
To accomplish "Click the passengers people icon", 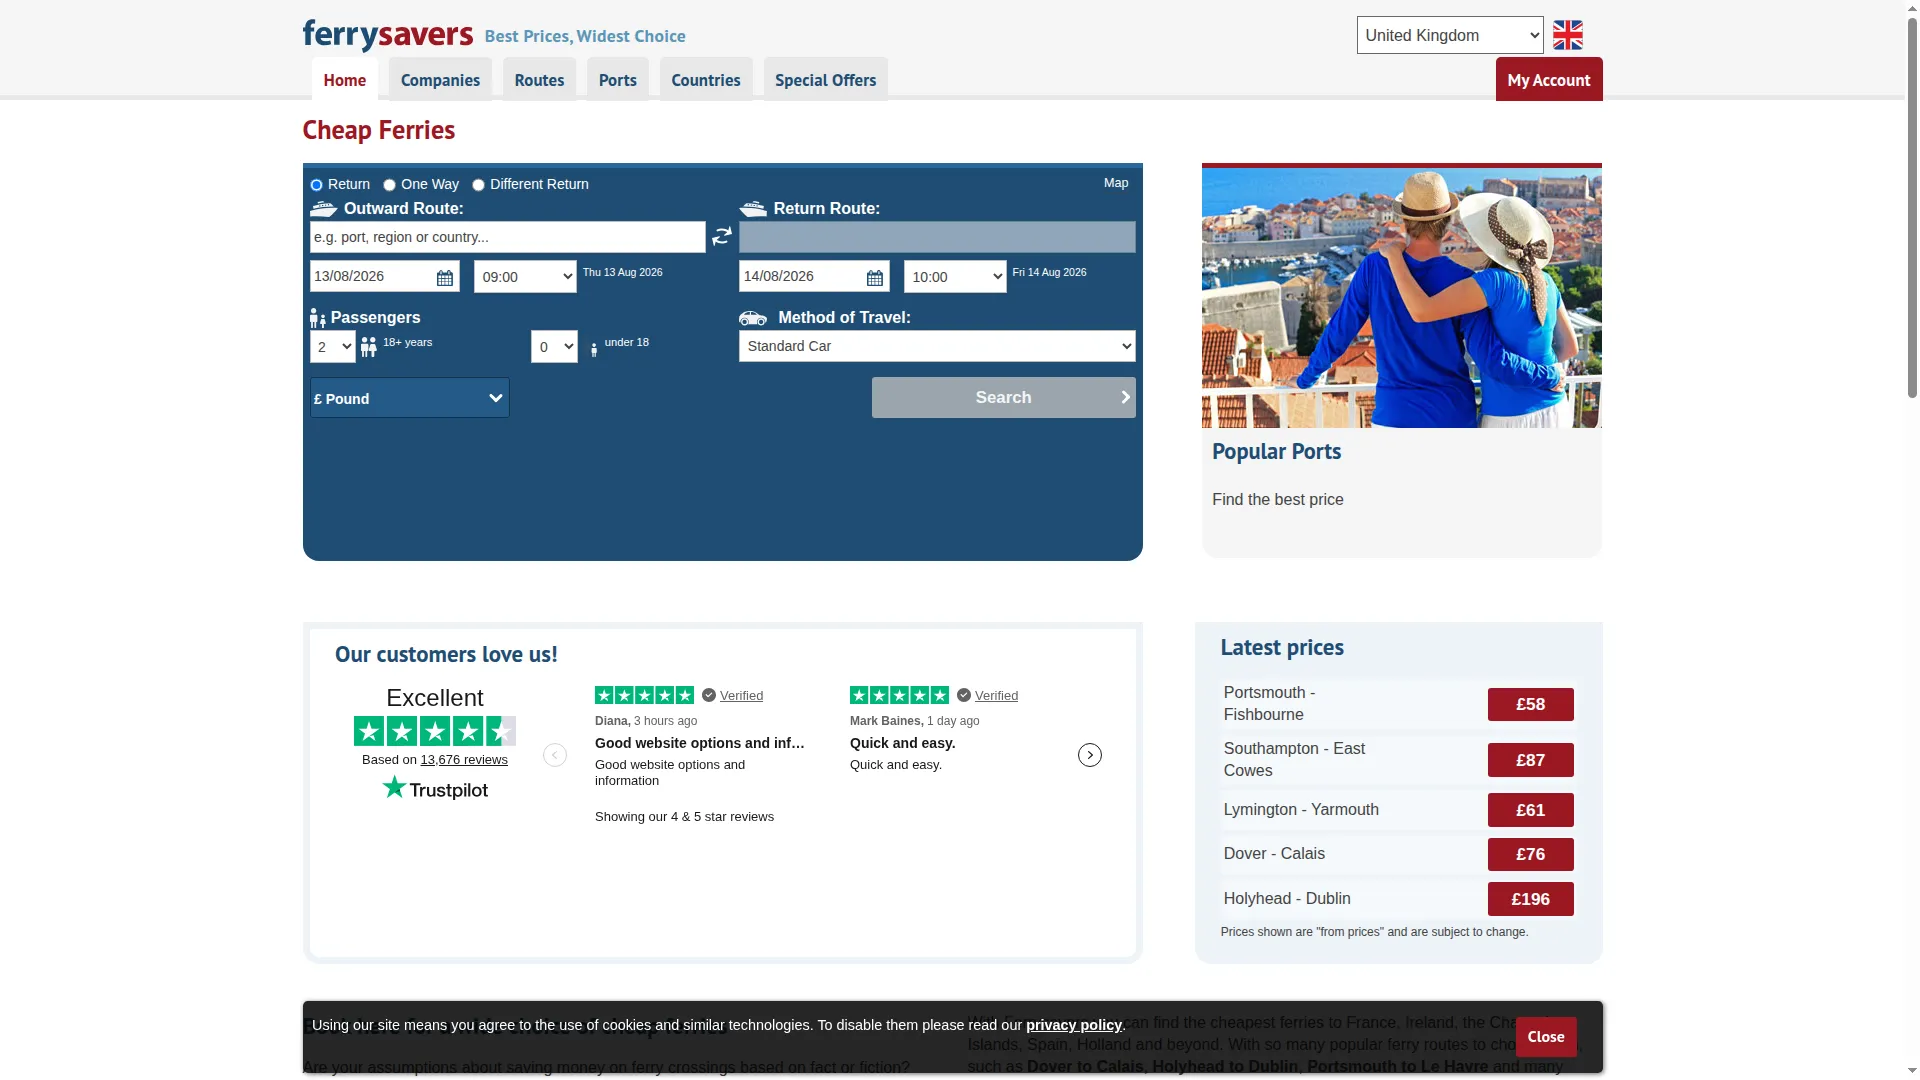I will click(x=318, y=318).
